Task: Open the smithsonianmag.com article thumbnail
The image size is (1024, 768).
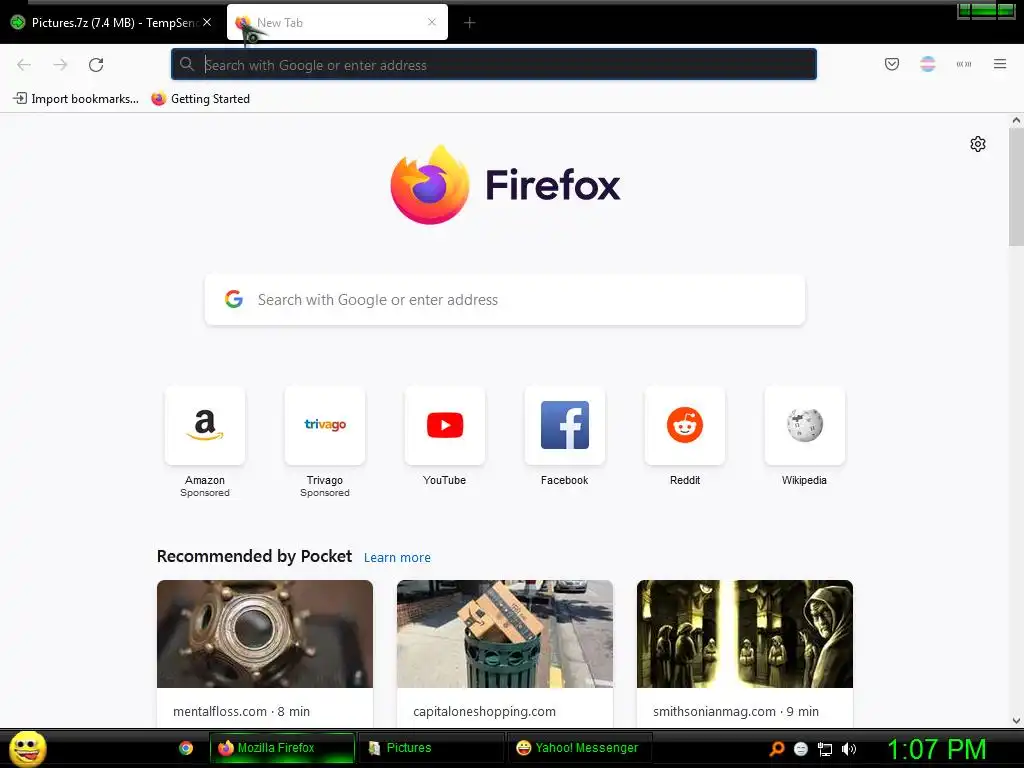Action: (x=744, y=633)
